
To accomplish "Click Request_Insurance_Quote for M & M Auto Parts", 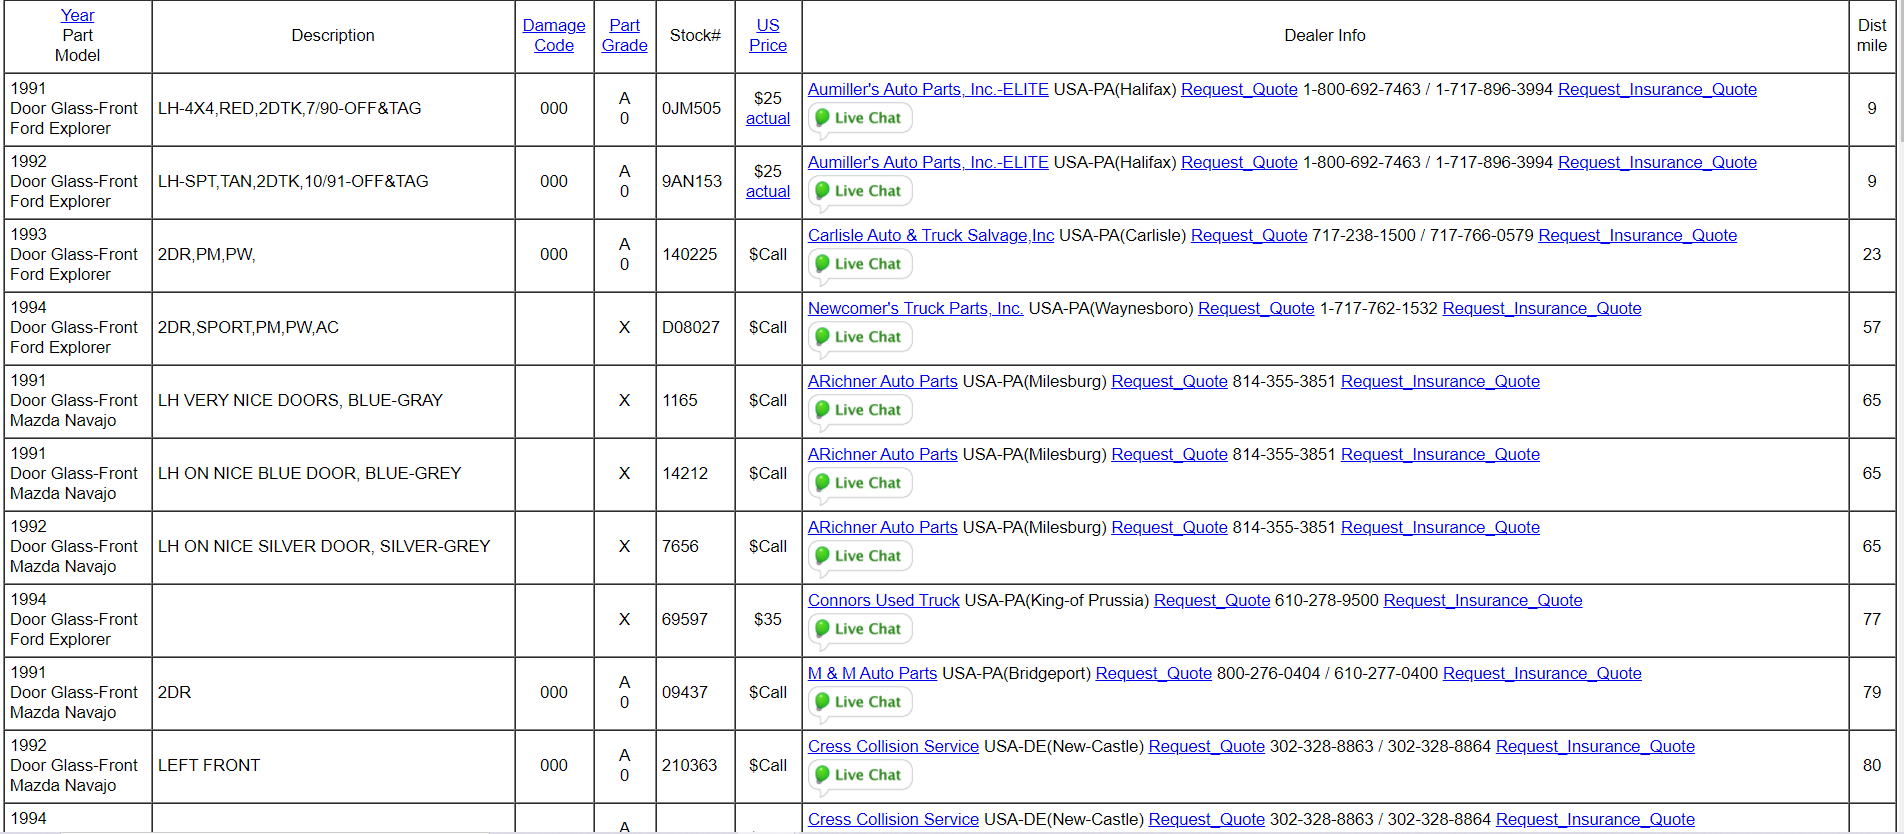I will pos(1542,673).
